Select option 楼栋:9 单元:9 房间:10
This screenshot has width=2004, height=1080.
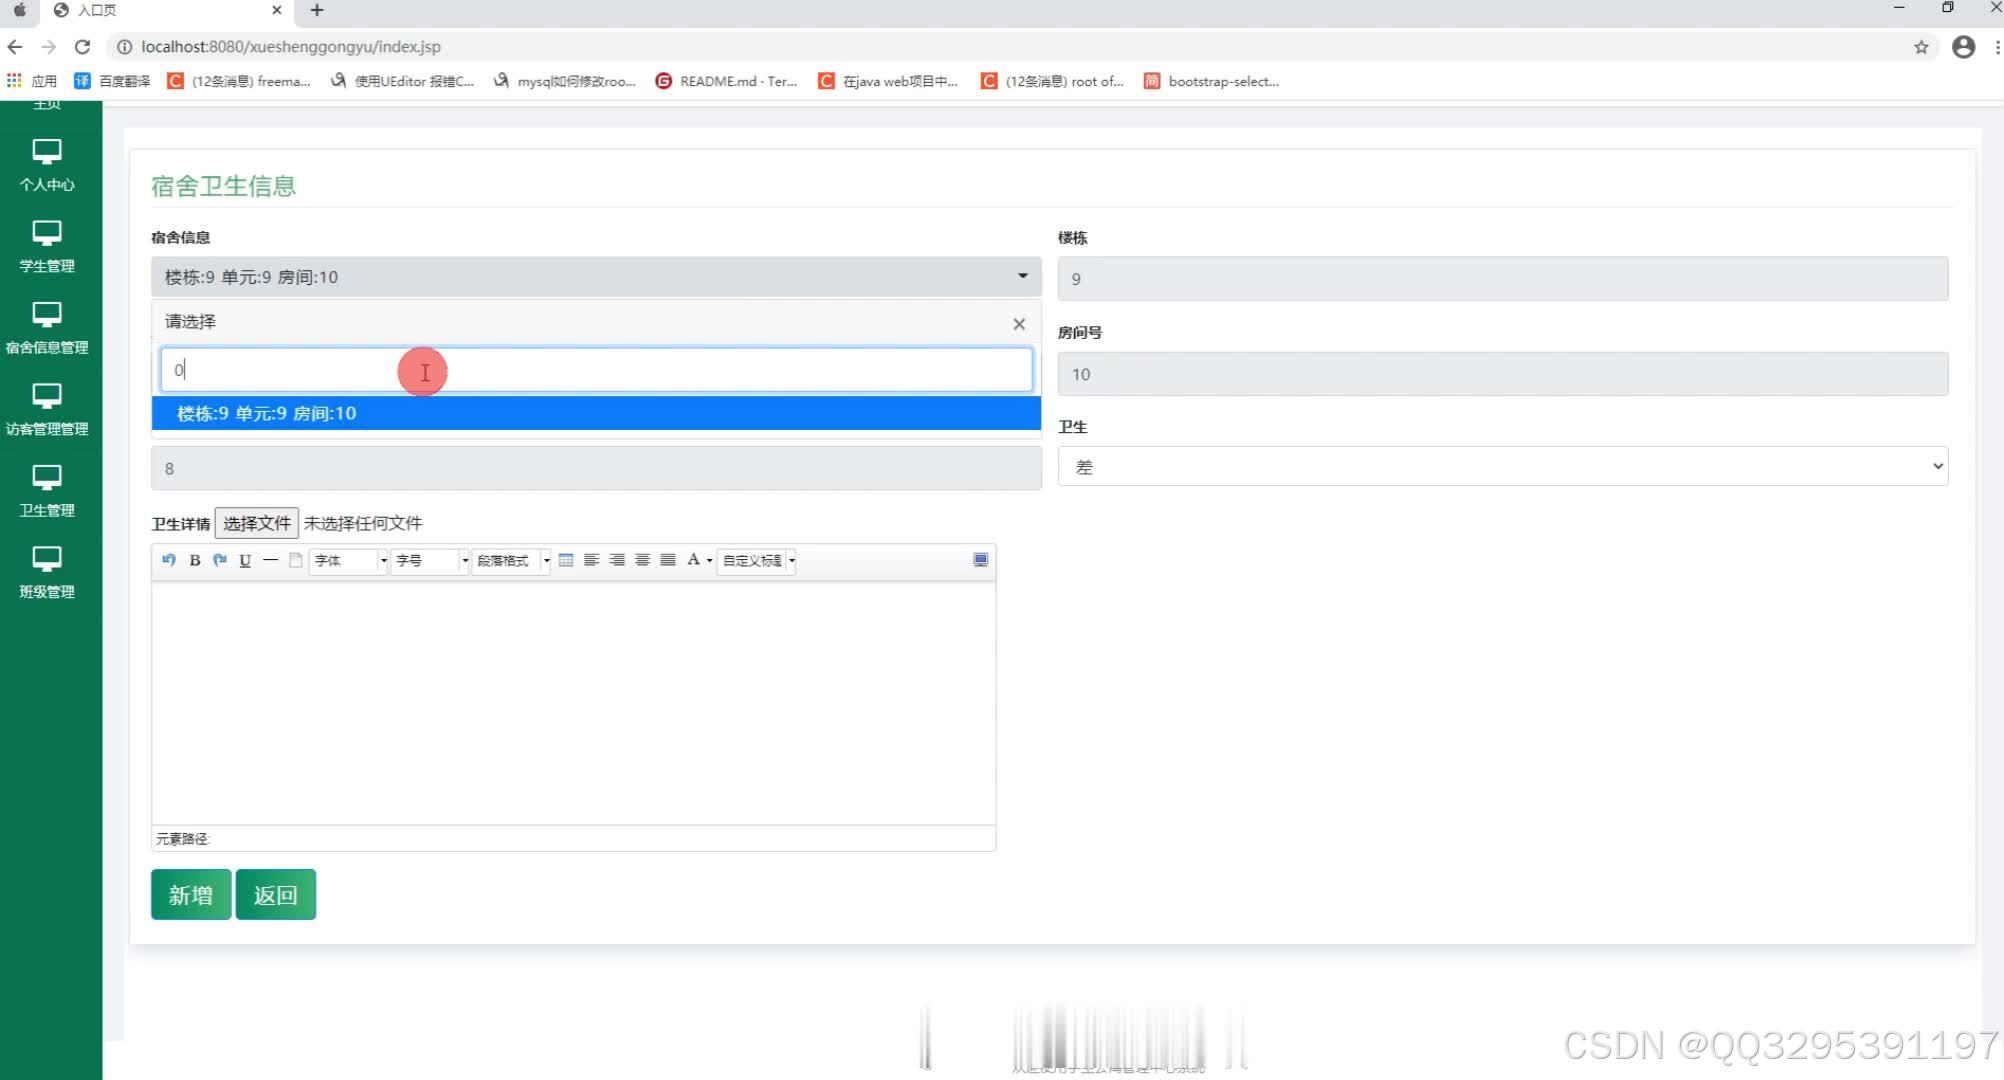(596, 413)
